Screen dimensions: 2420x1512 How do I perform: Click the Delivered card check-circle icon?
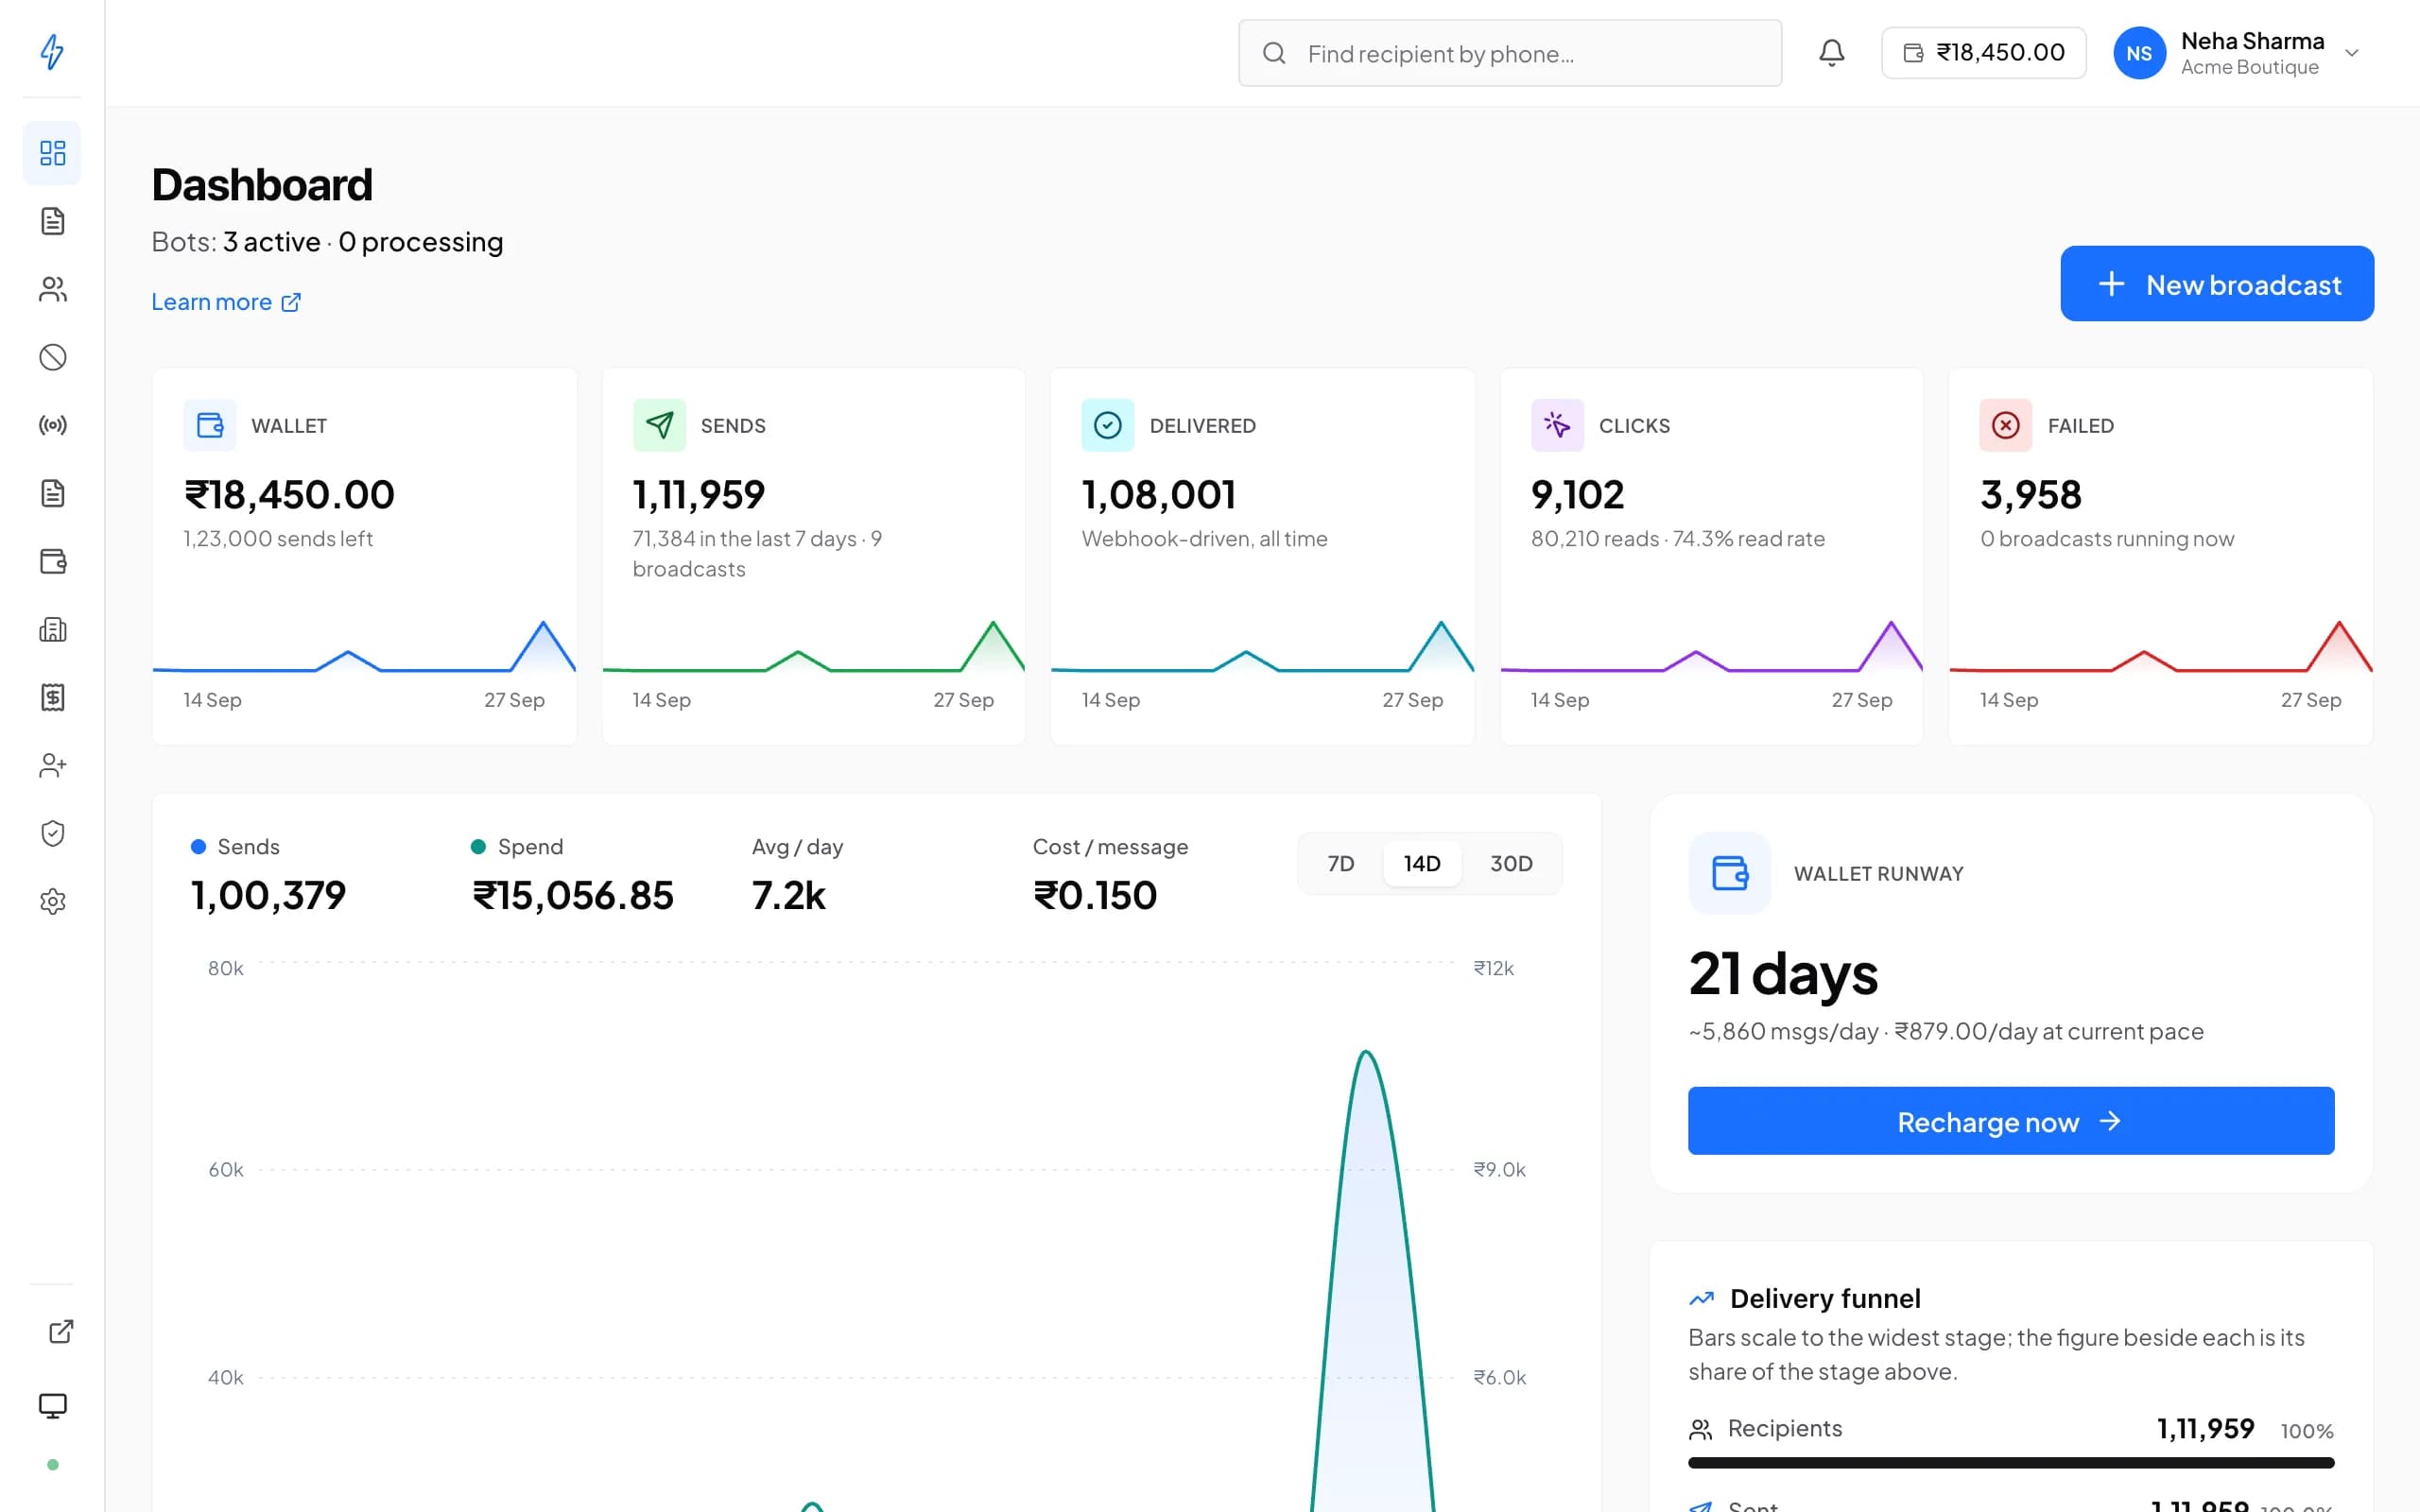point(1107,425)
